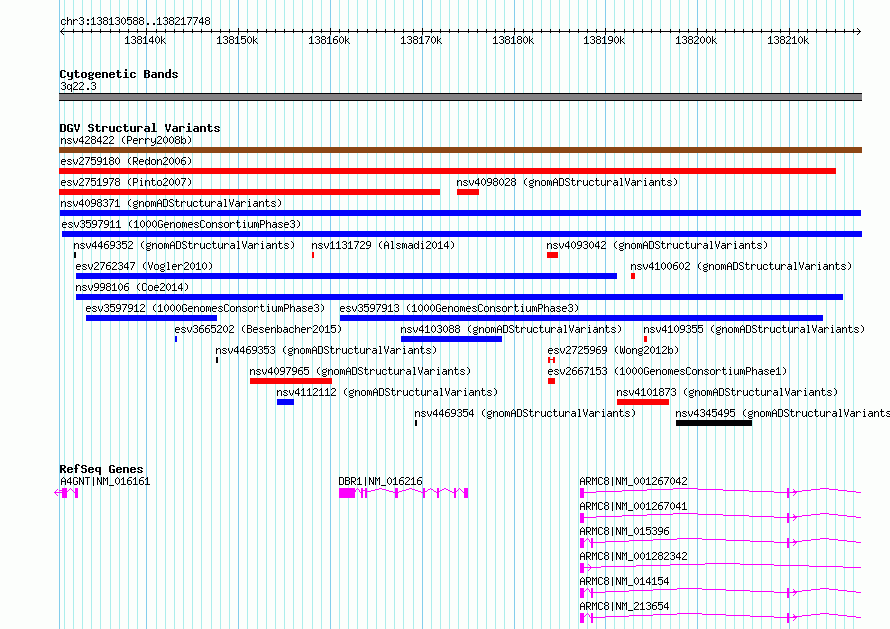Open the ARMC8|NM_001267041 transcript label

pyautogui.click(x=633, y=506)
